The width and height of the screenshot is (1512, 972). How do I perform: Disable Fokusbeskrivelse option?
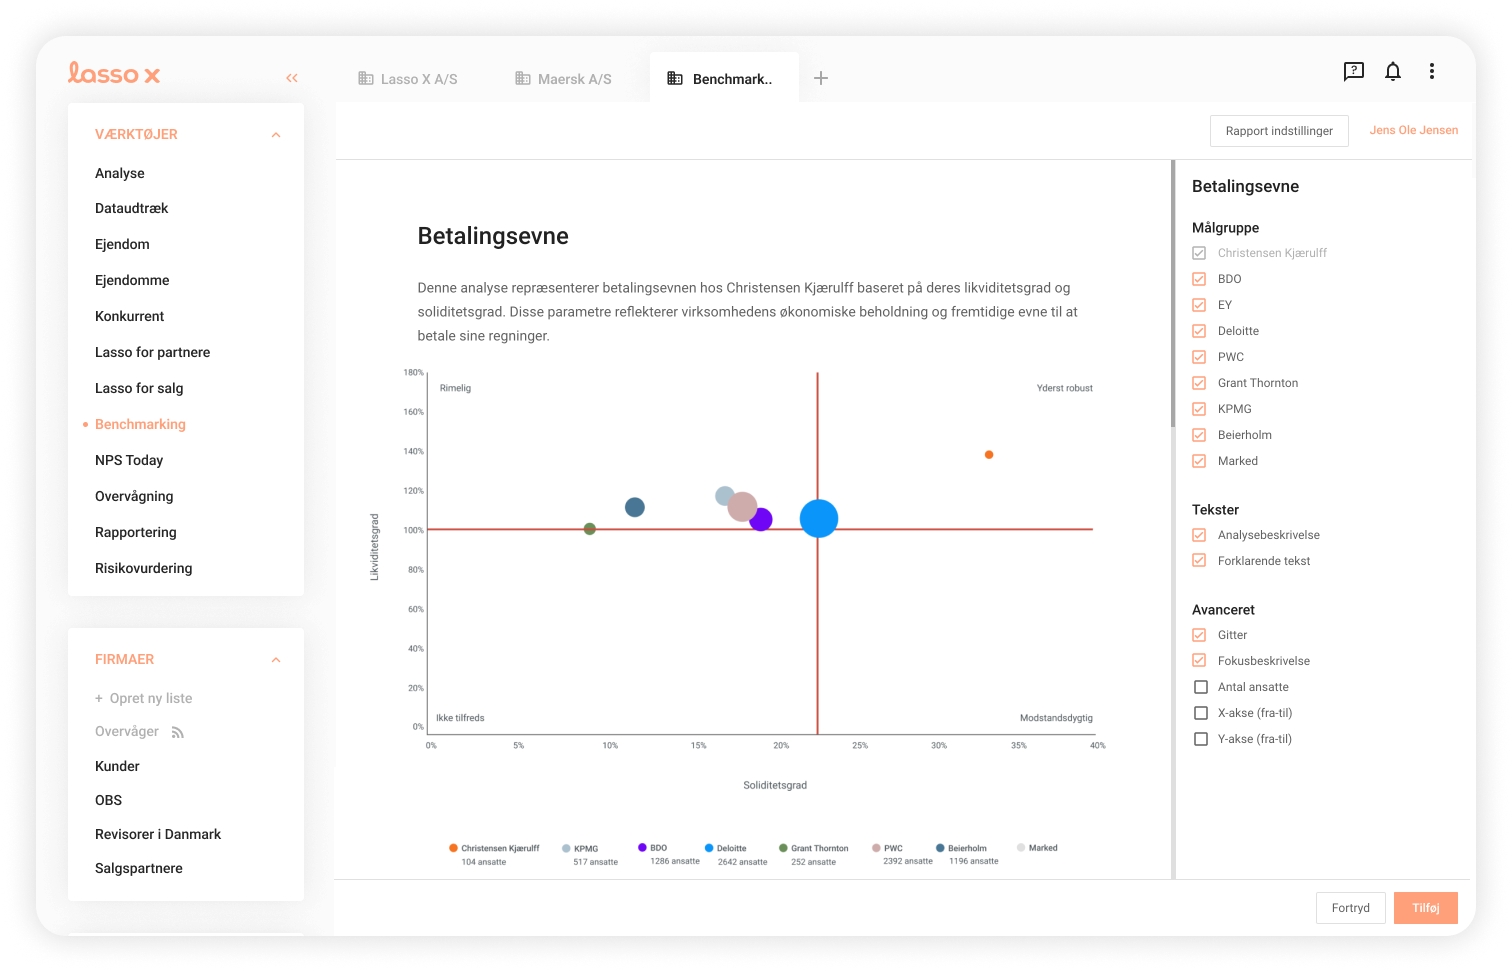click(x=1199, y=661)
